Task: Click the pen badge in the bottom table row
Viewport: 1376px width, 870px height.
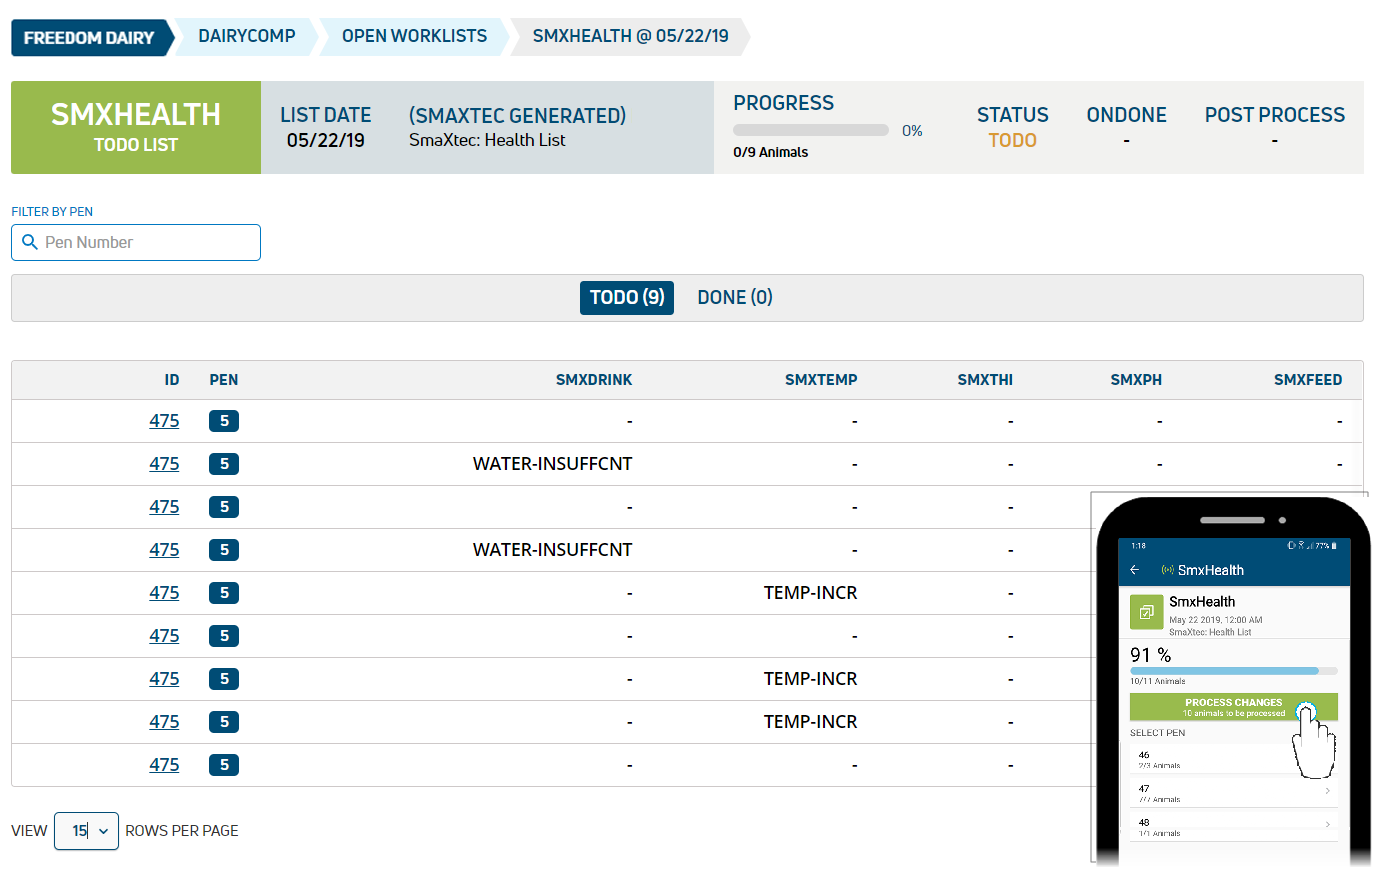Action: point(223,764)
